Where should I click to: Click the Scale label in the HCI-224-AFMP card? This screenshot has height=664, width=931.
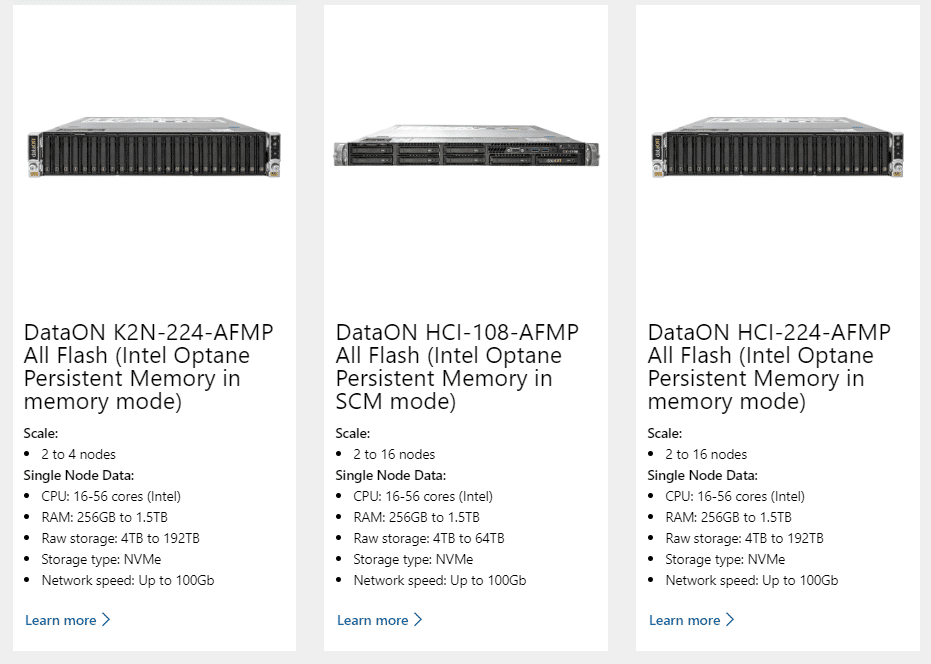pos(664,433)
